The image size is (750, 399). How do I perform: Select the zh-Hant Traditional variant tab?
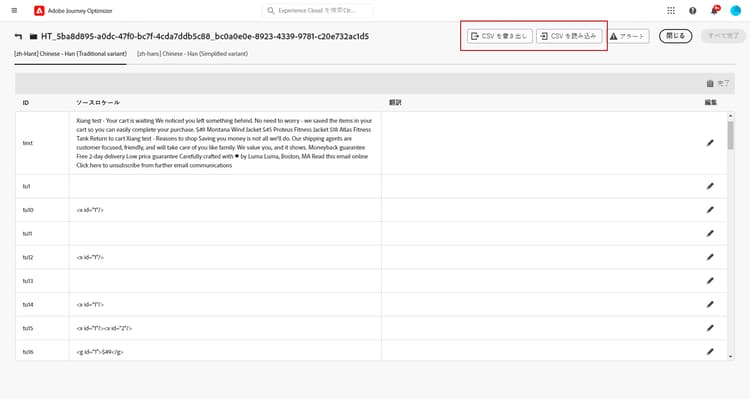(70, 54)
